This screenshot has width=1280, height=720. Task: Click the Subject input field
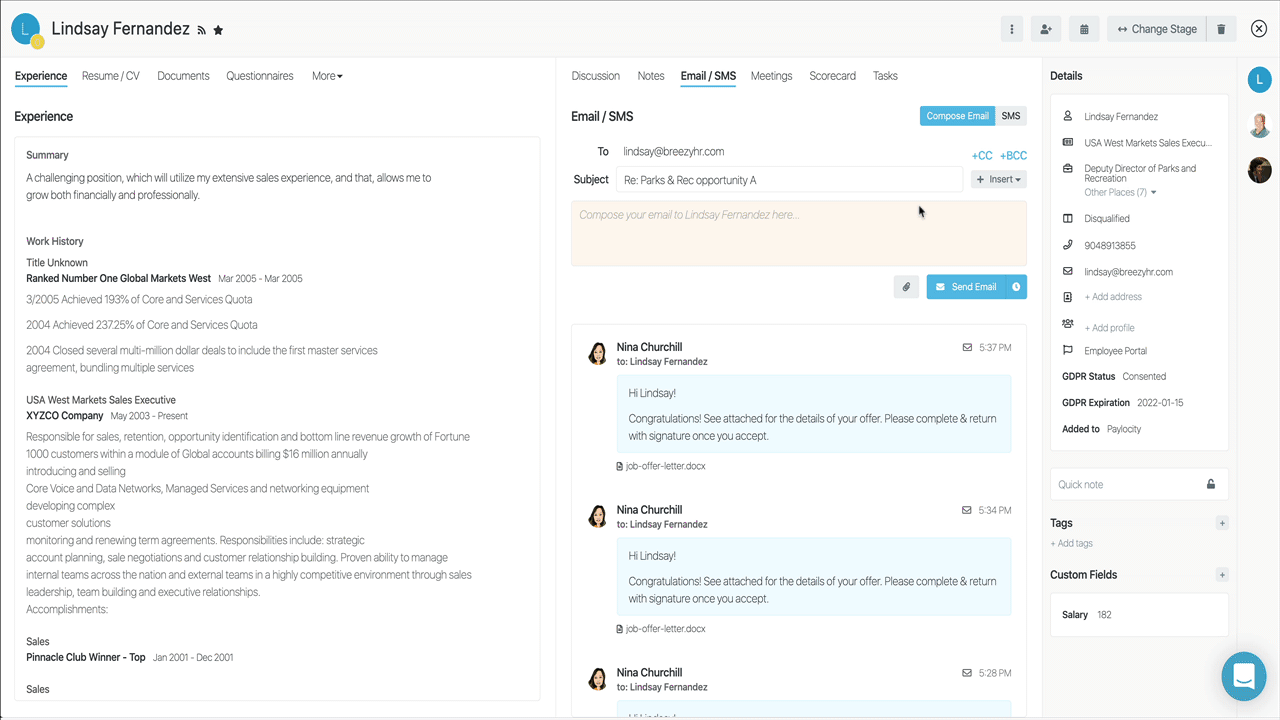pyautogui.click(x=789, y=180)
